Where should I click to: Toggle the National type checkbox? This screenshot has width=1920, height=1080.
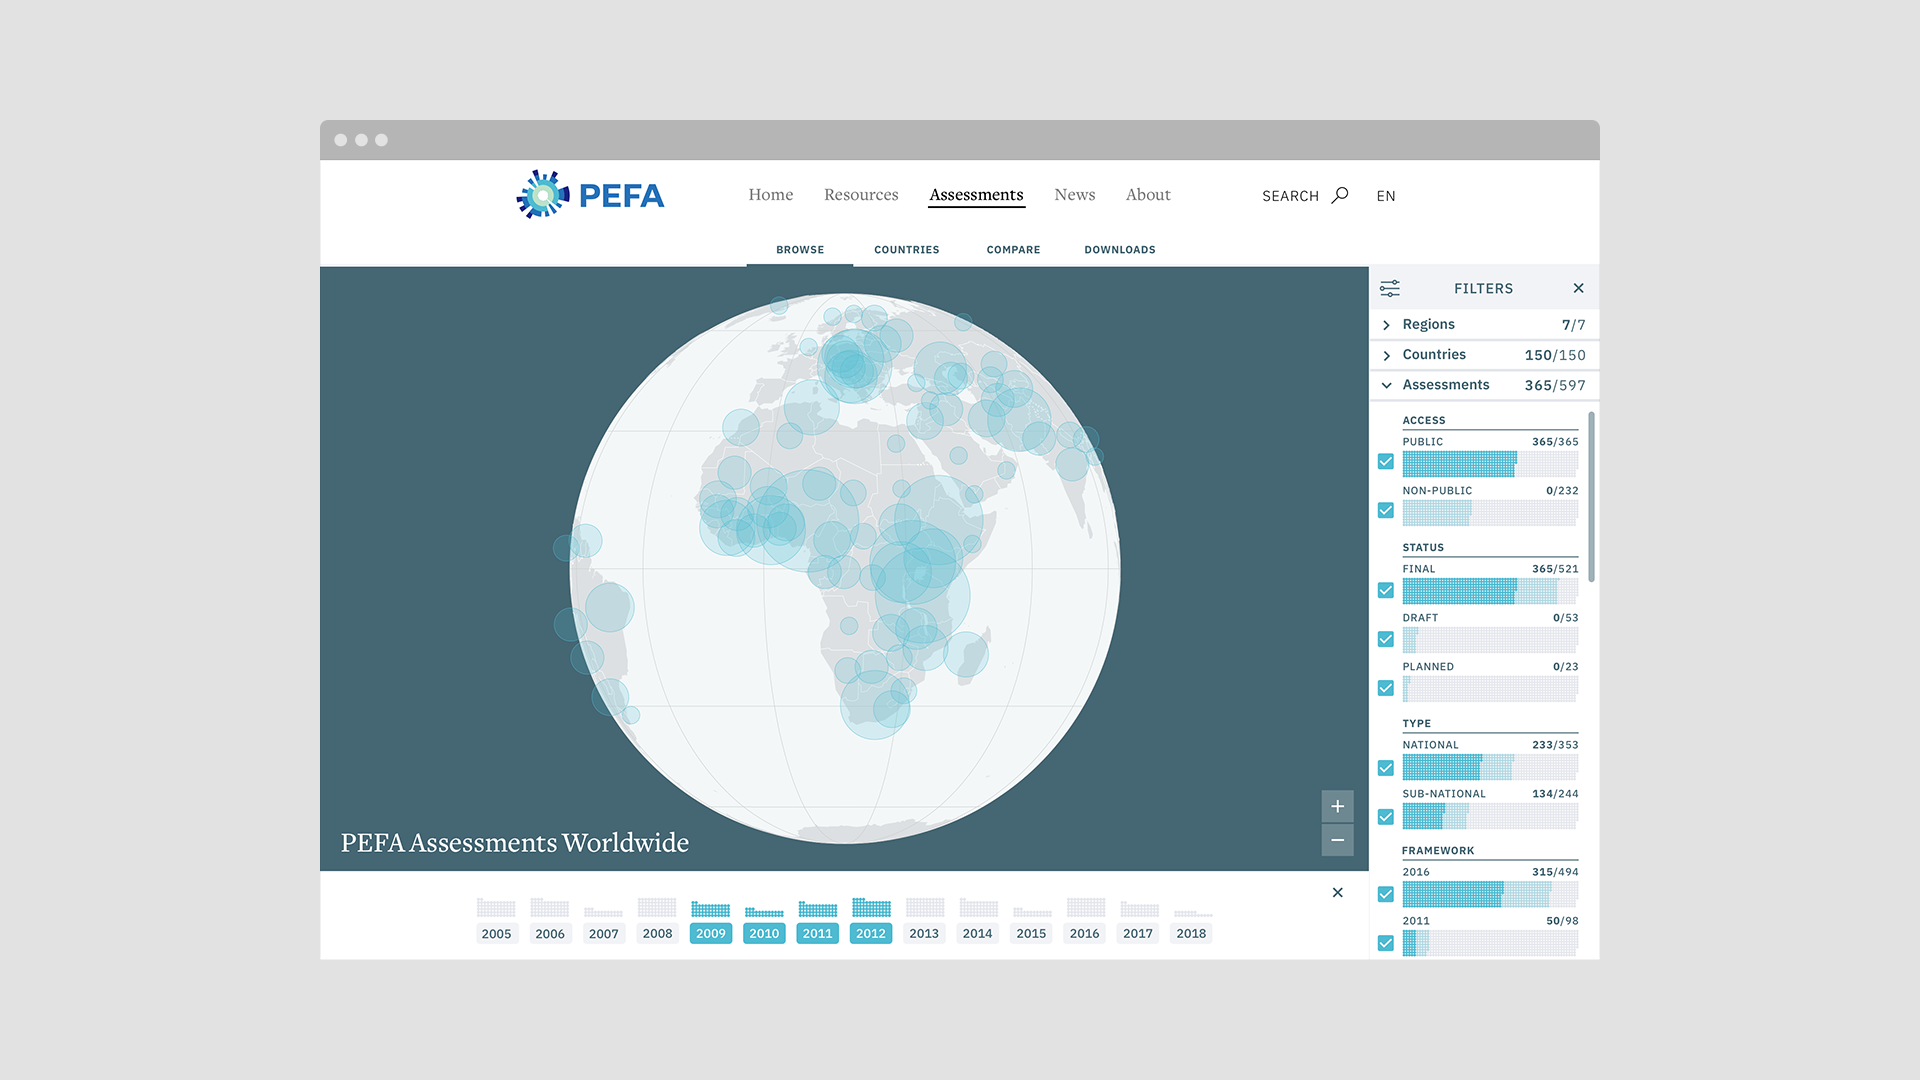[x=1385, y=768]
